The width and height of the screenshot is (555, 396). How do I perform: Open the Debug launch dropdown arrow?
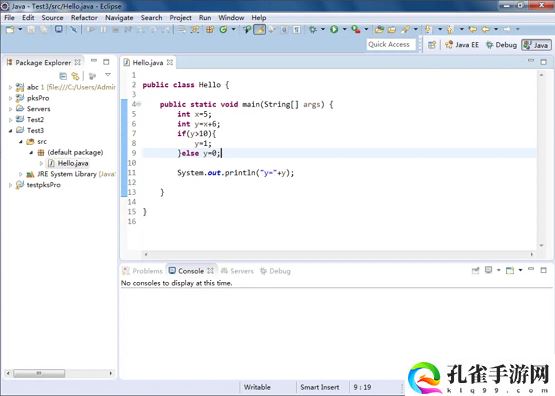click(x=322, y=29)
